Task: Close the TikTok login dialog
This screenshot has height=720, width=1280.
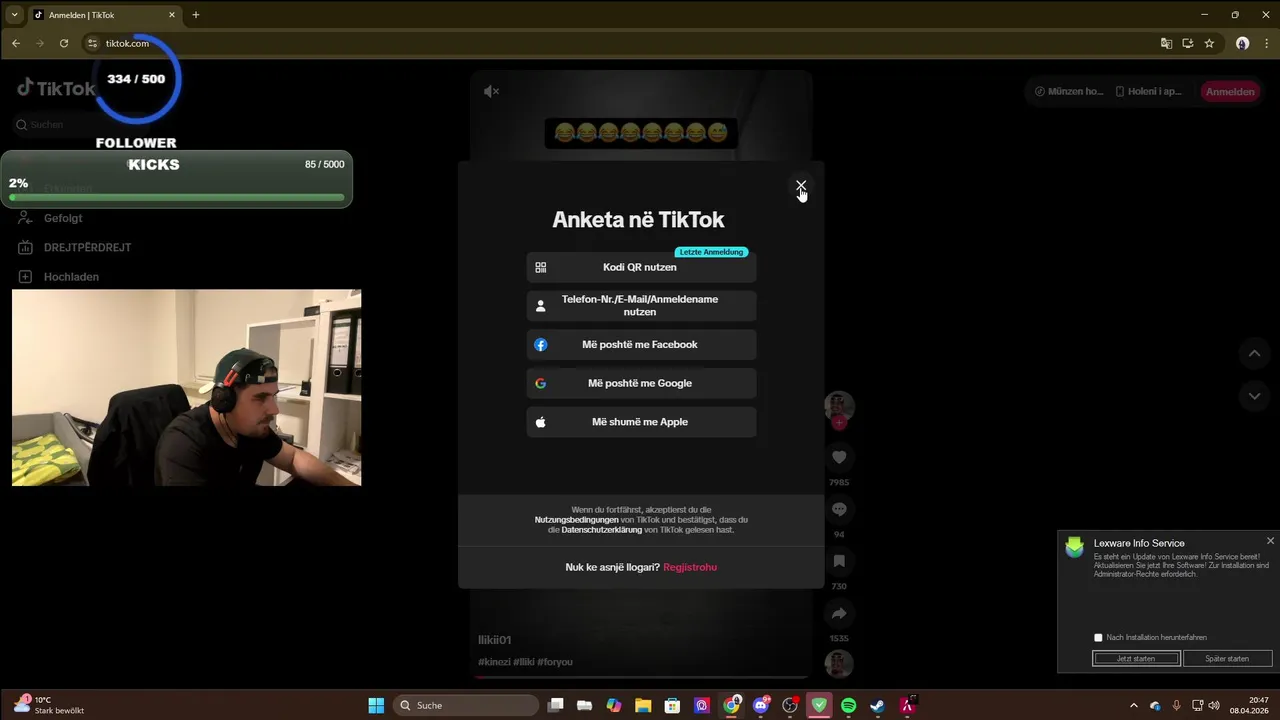Action: pos(800,186)
